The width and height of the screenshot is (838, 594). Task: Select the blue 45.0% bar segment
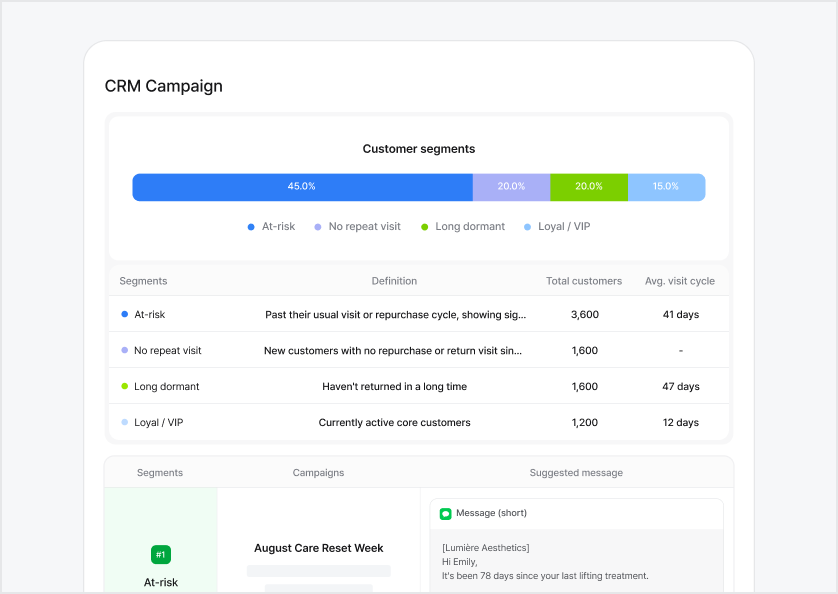tap(302, 187)
